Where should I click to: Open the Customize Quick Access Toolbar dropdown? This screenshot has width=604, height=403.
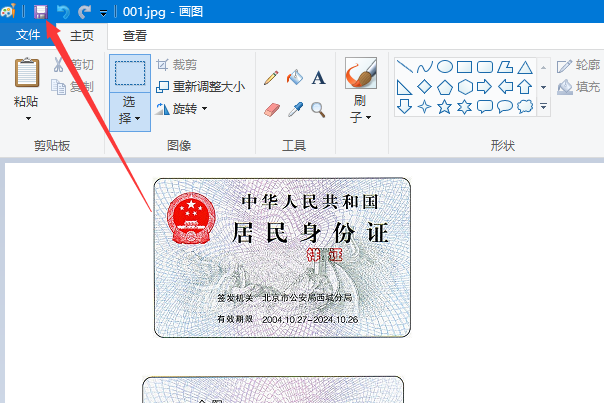point(103,13)
